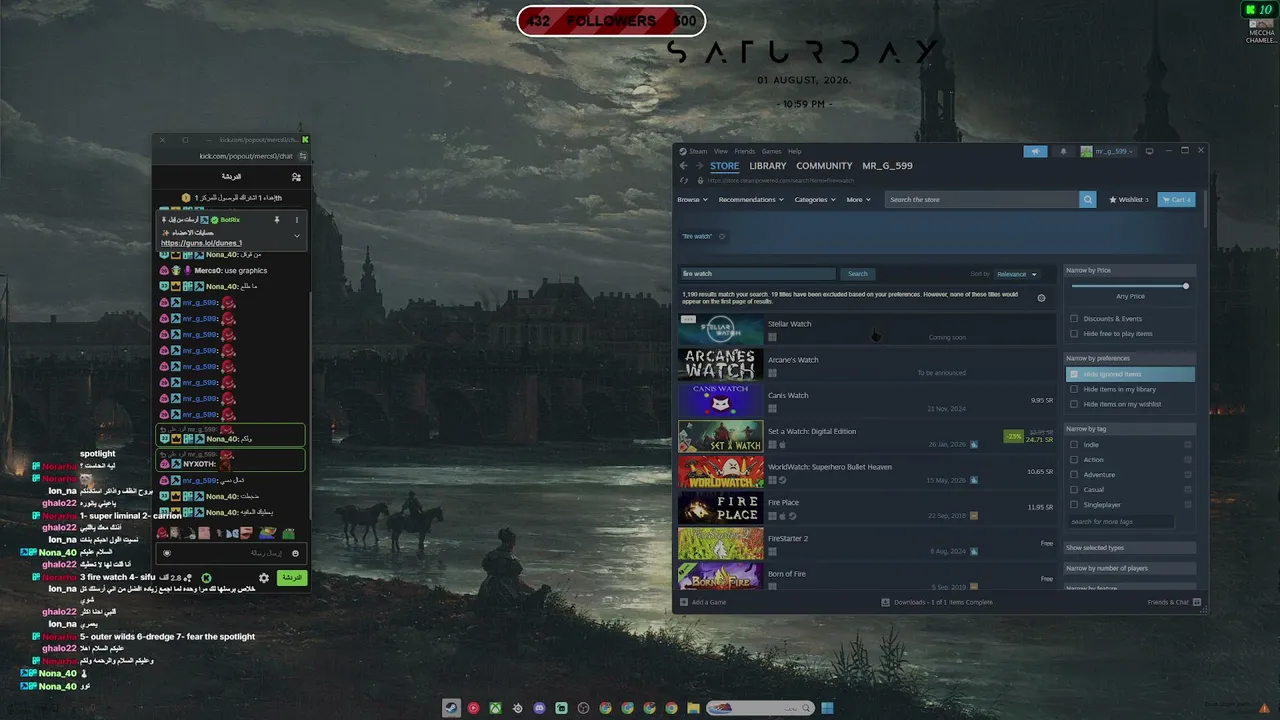Open the Friends menu in Steam
The height and width of the screenshot is (720, 1280).
click(x=745, y=151)
